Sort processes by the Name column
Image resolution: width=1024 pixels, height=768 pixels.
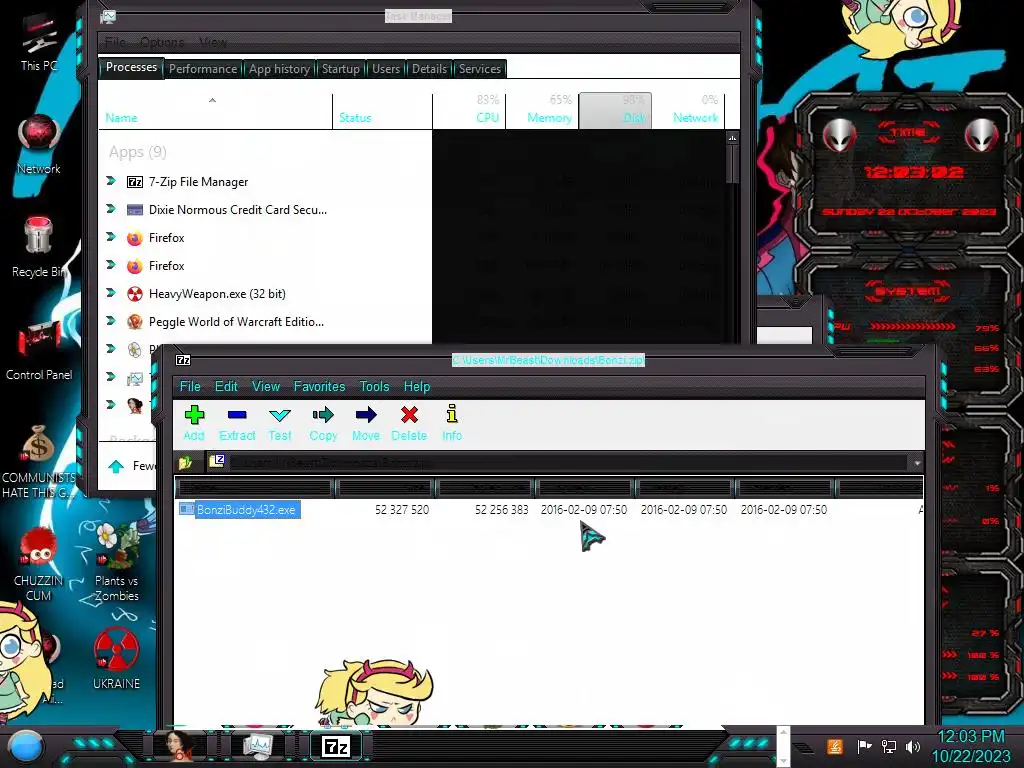click(216, 112)
